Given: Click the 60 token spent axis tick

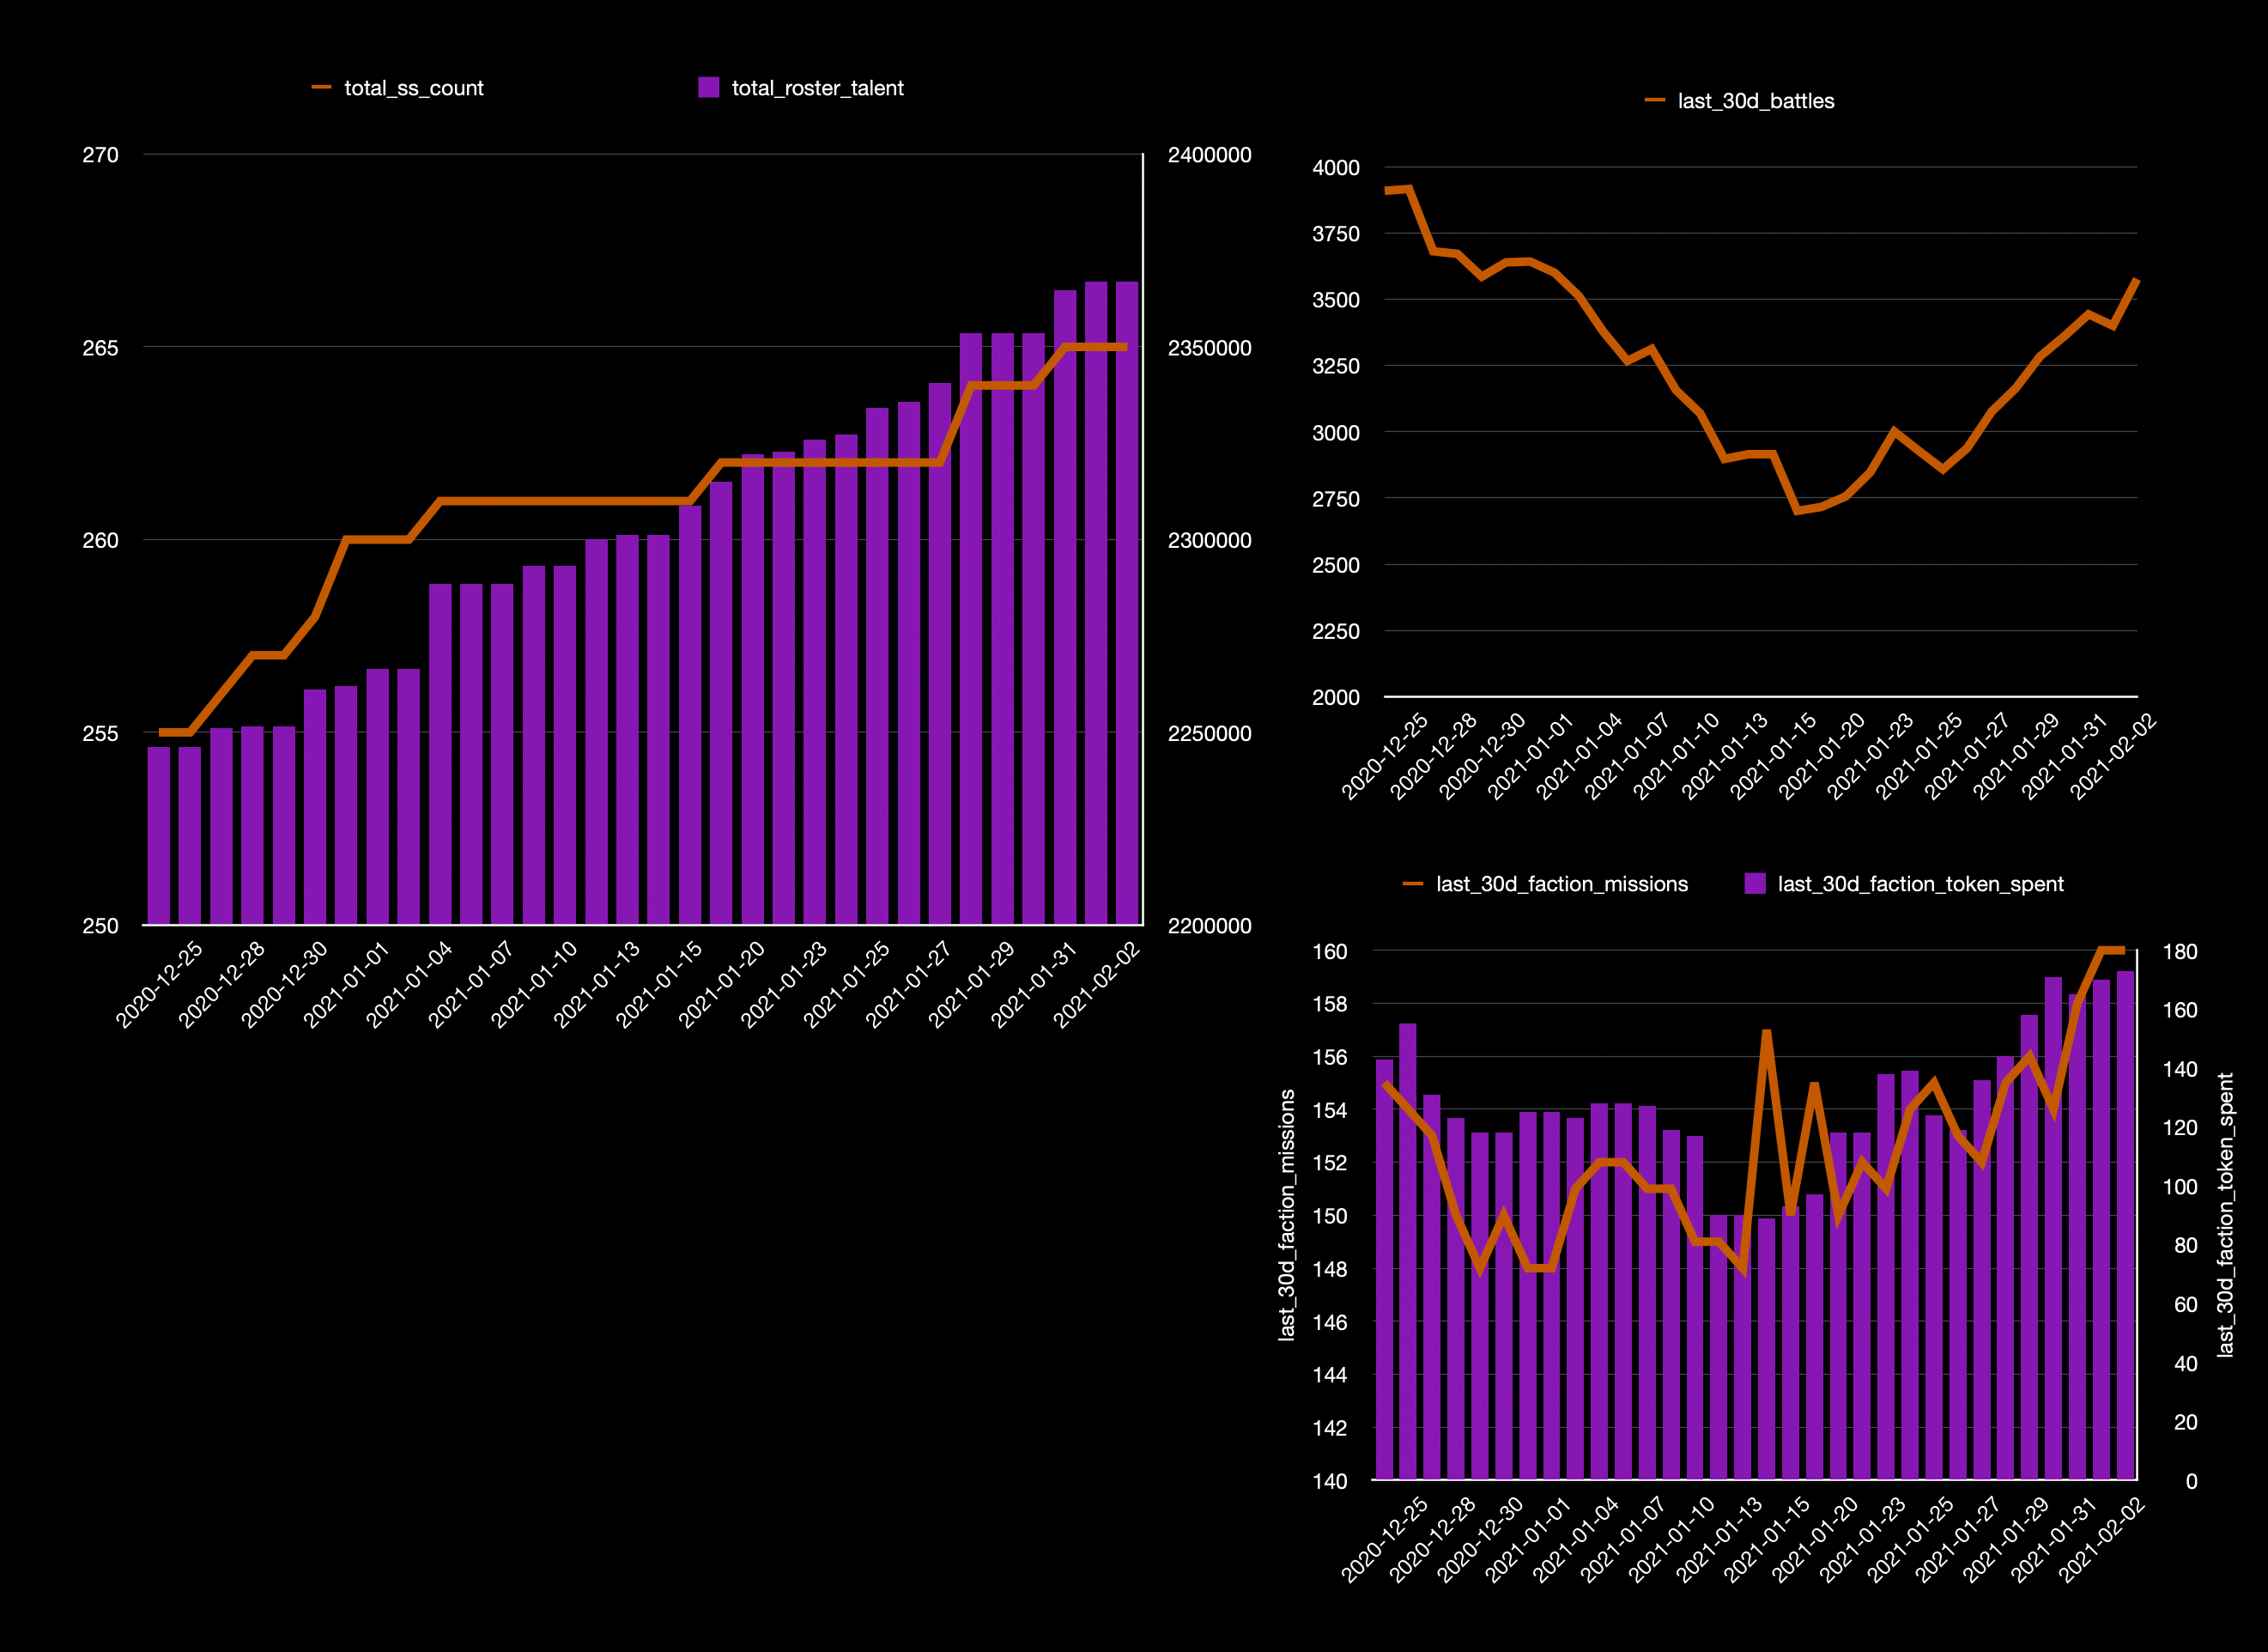Looking at the screenshot, I should [x=2186, y=1305].
